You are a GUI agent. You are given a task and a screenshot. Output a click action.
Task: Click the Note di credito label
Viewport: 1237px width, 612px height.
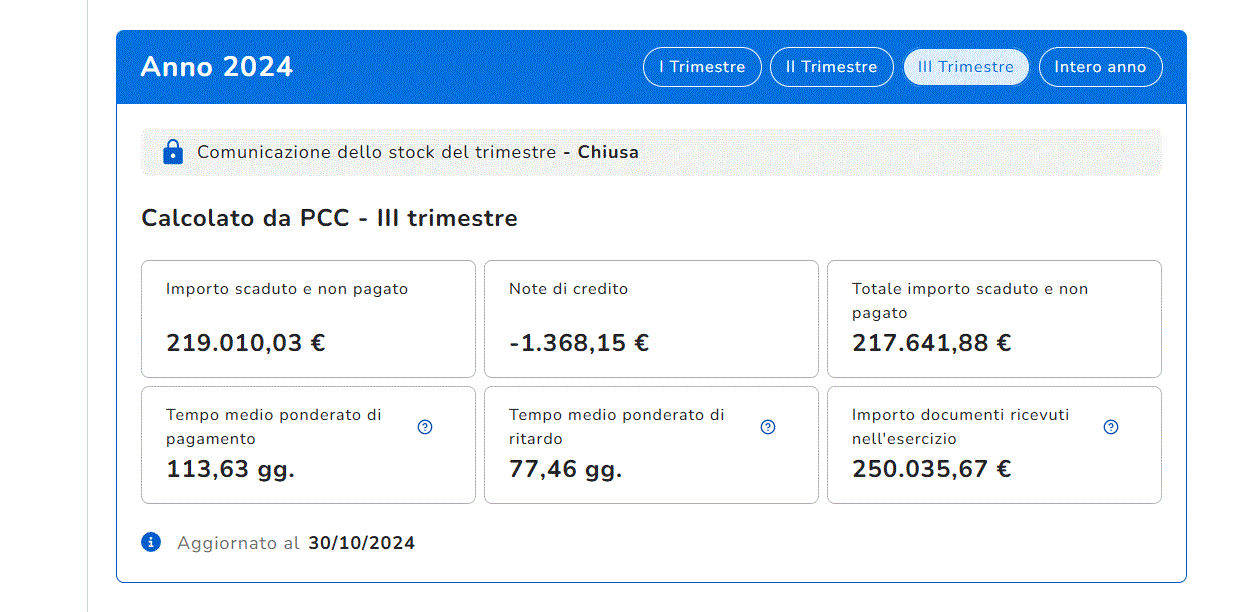[568, 289]
